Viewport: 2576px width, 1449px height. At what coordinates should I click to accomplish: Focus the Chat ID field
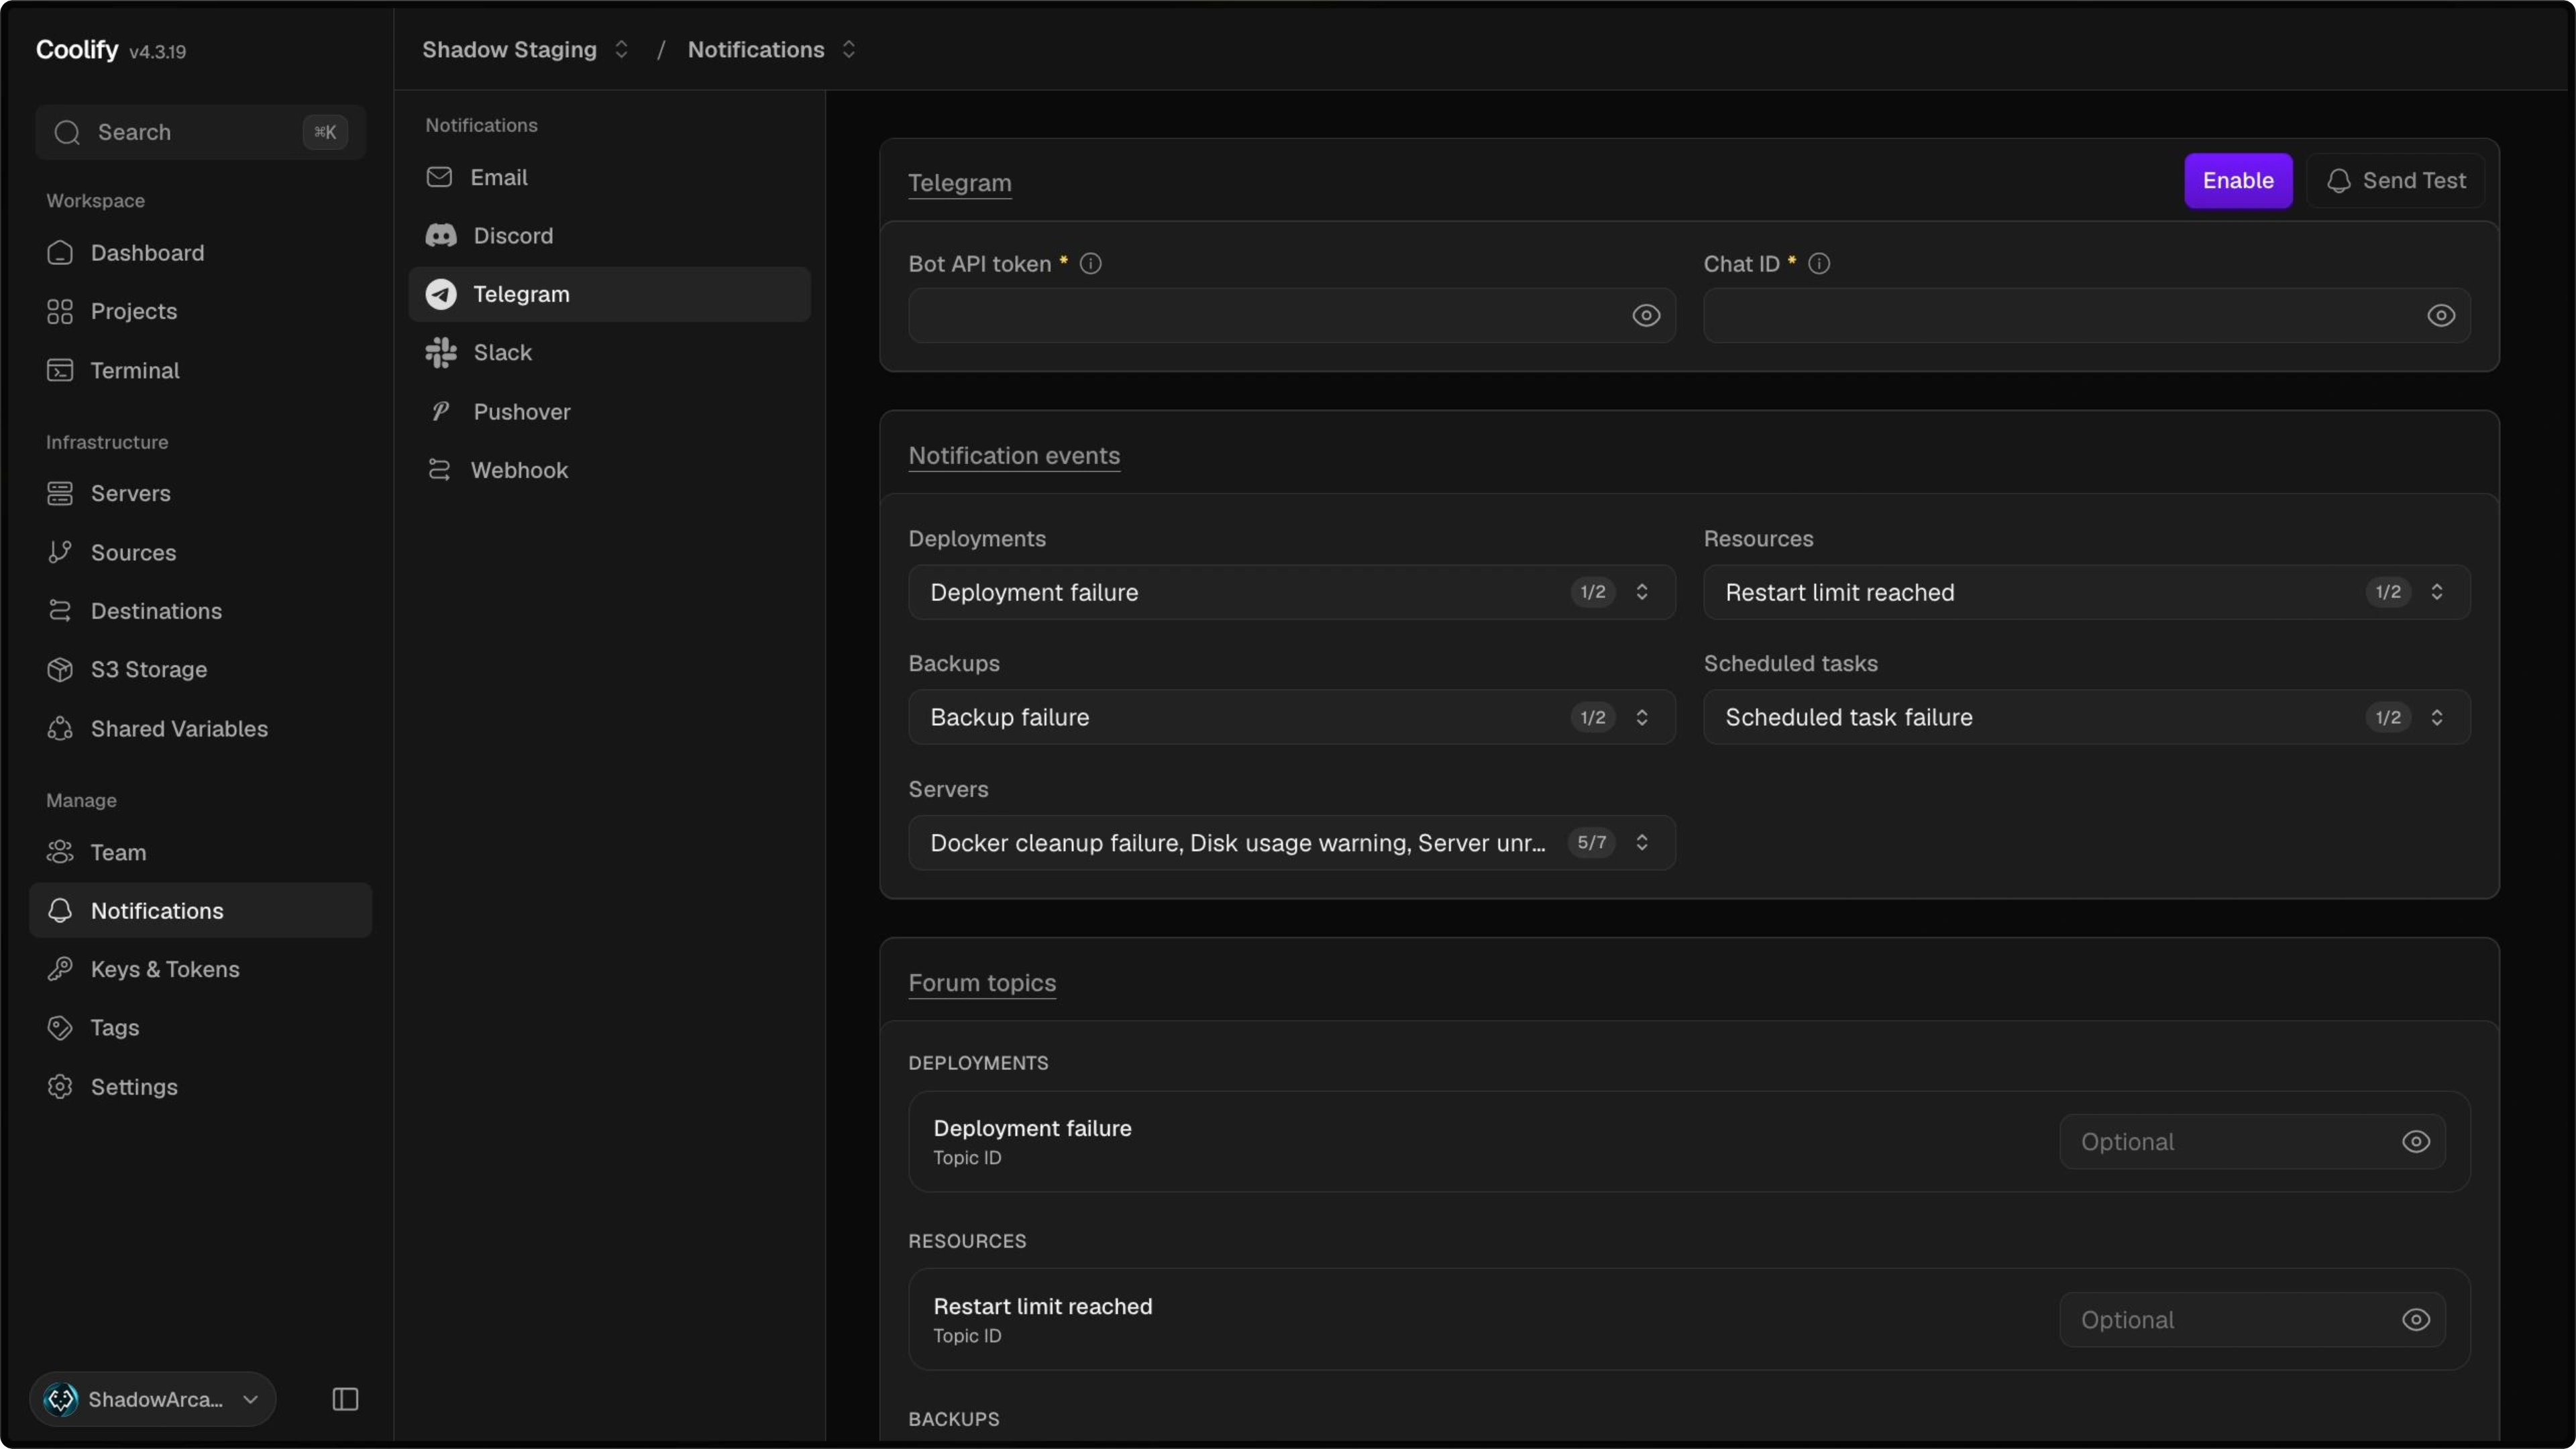pos(2087,316)
